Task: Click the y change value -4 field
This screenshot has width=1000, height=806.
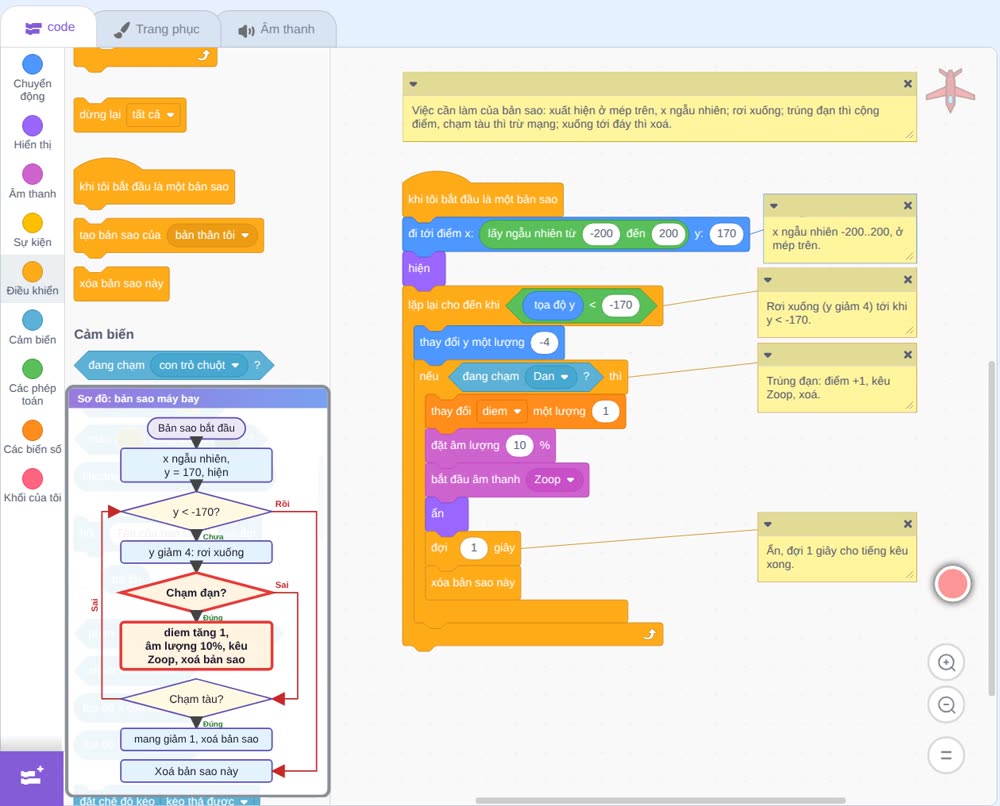Action: [544, 342]
